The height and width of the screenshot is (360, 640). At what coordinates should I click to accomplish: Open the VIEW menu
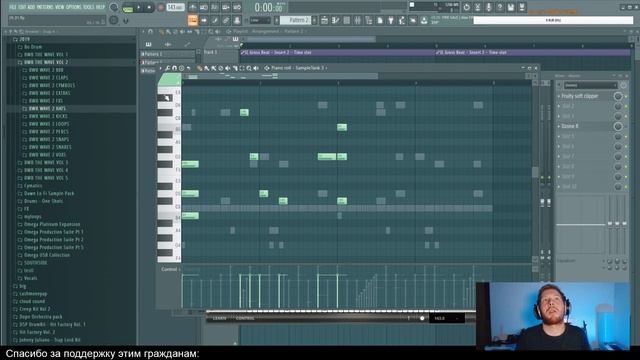tap(59, 7)
